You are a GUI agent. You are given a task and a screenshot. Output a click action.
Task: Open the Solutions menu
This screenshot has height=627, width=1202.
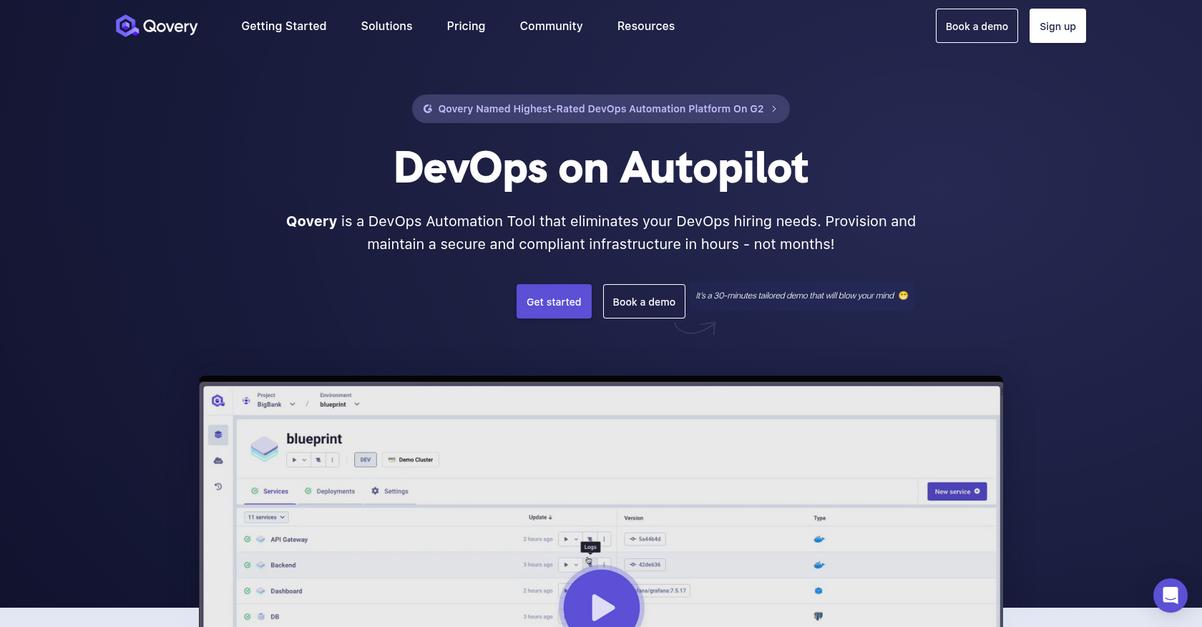click(387, 26)
